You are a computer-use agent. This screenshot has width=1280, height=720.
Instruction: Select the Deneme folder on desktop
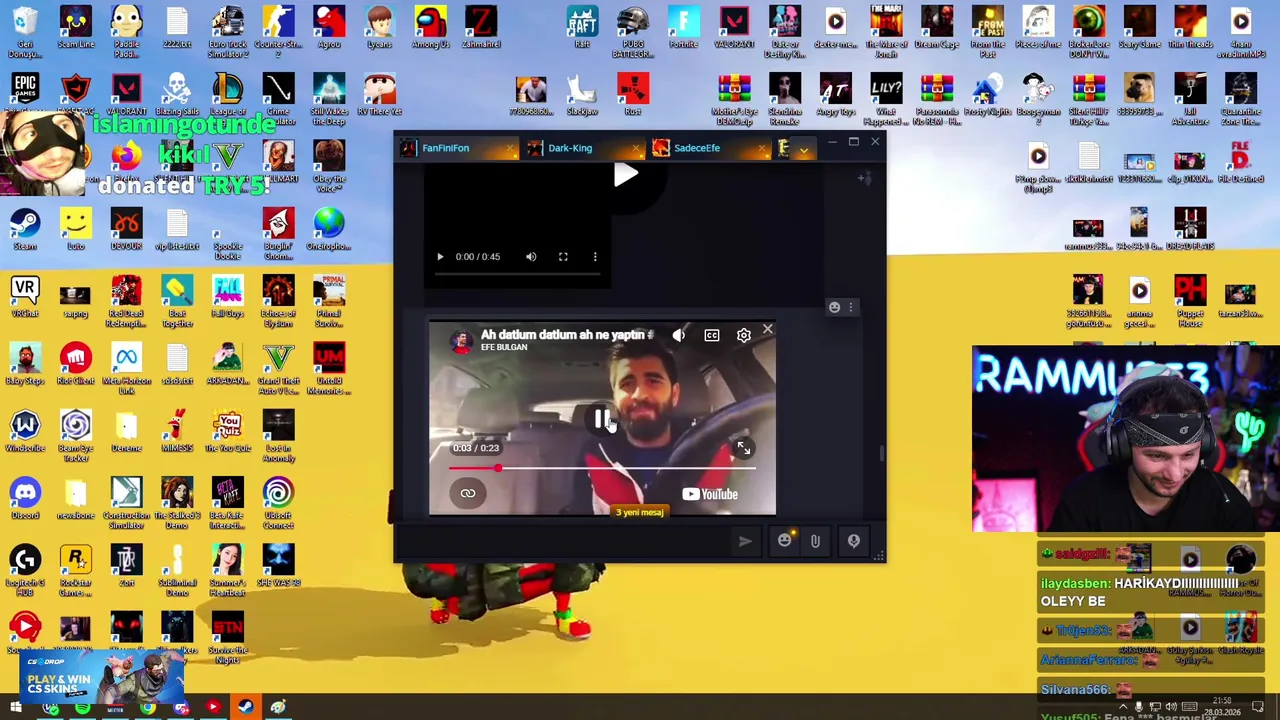point(126,430)
